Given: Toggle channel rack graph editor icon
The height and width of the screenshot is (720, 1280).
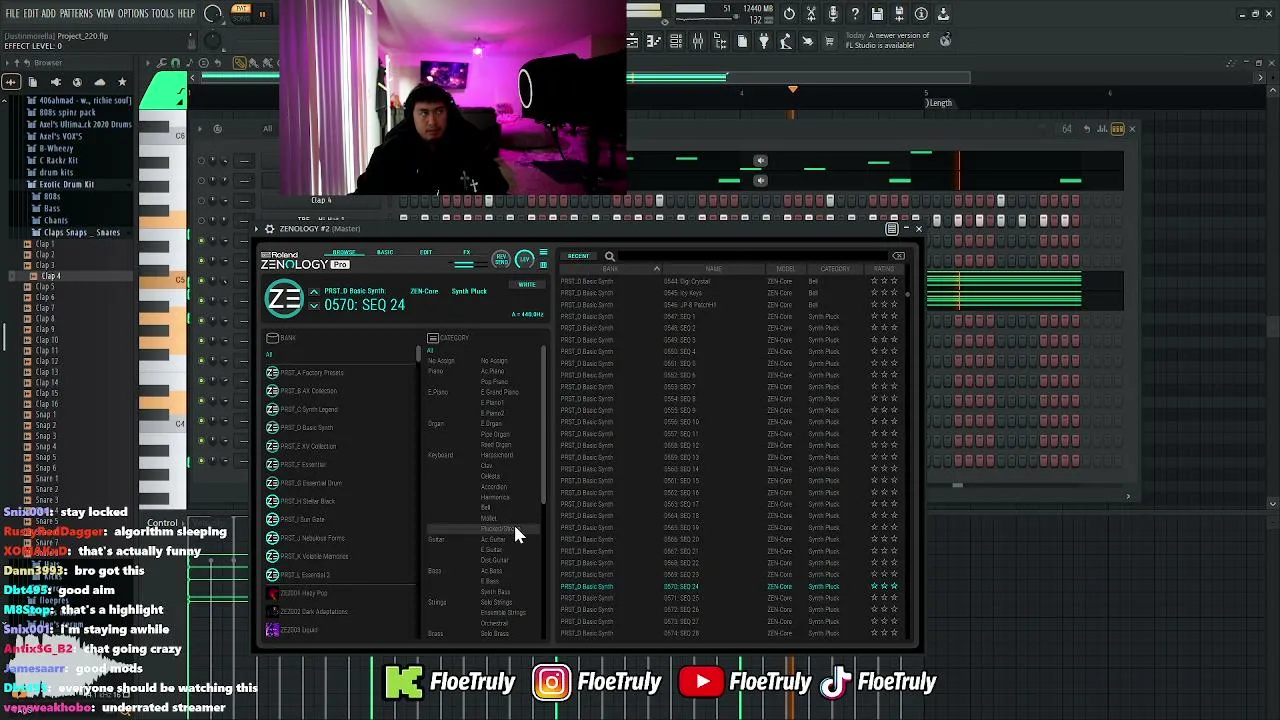Looking at the screenshot, I should point(1101,129).
